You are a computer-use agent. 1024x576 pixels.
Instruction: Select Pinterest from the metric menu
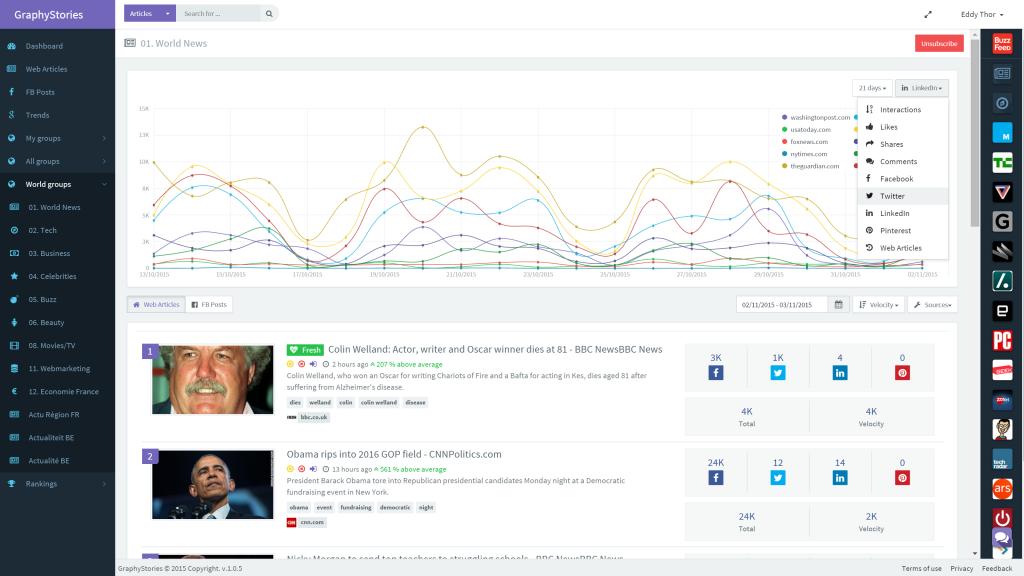pyautogui.click(x=903, y=231)
